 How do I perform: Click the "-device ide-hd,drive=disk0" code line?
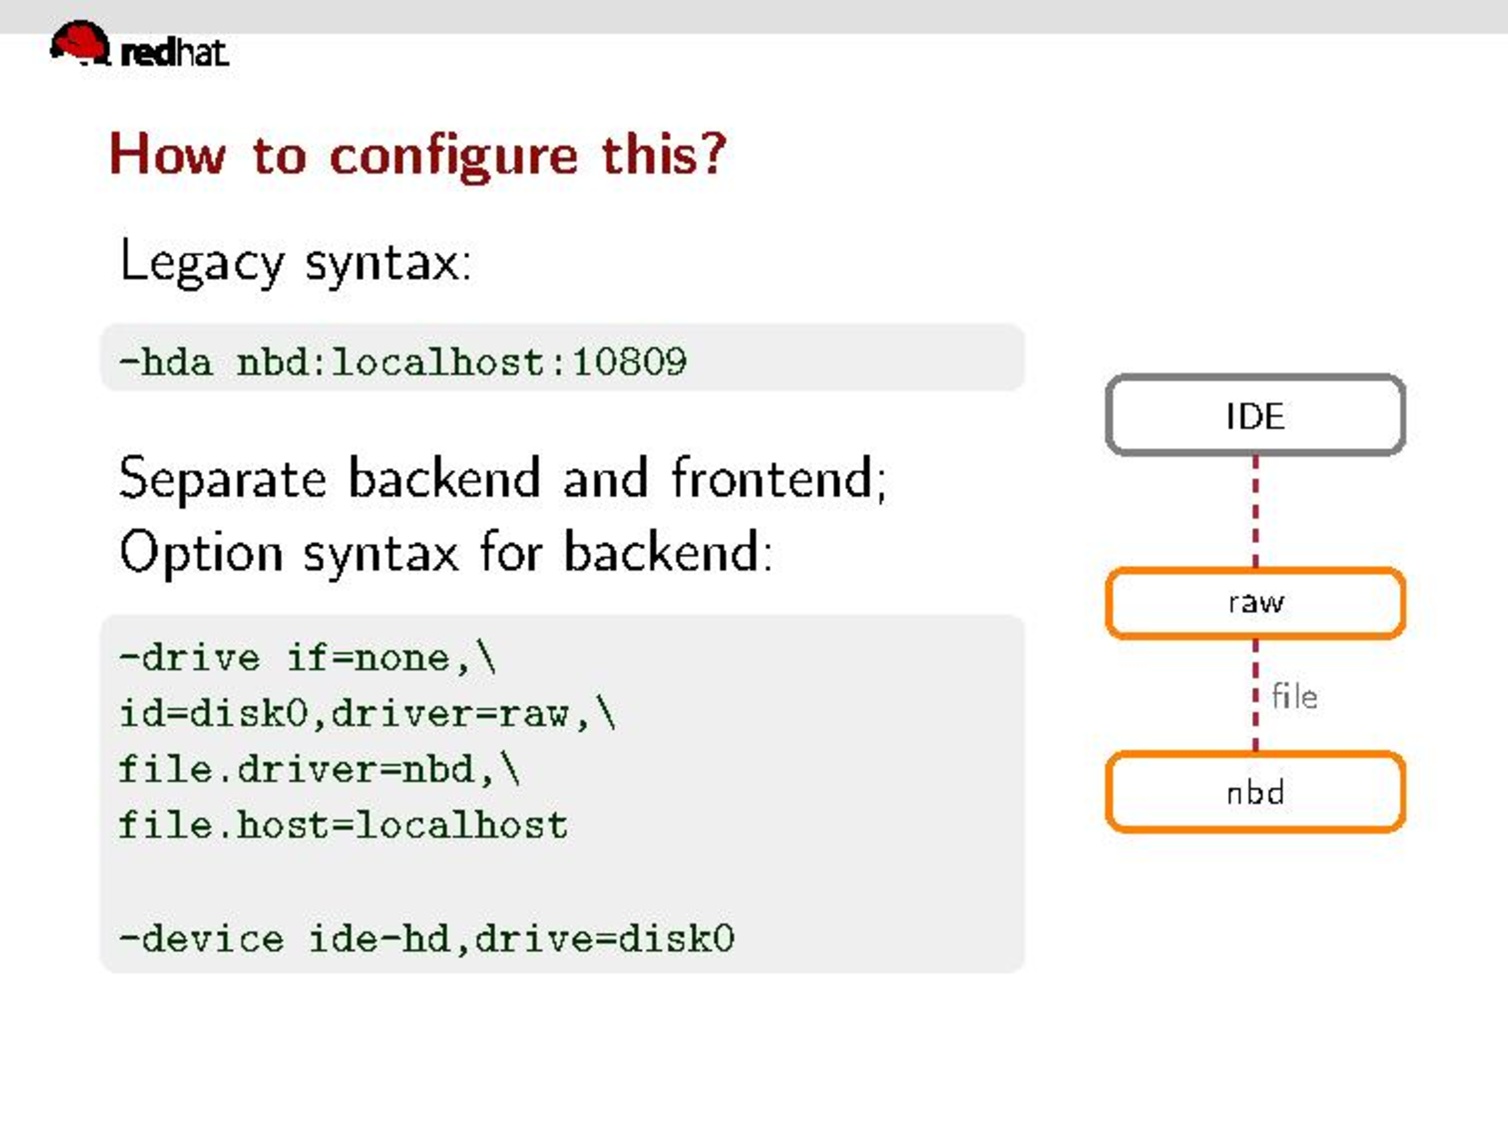point(427,938)
